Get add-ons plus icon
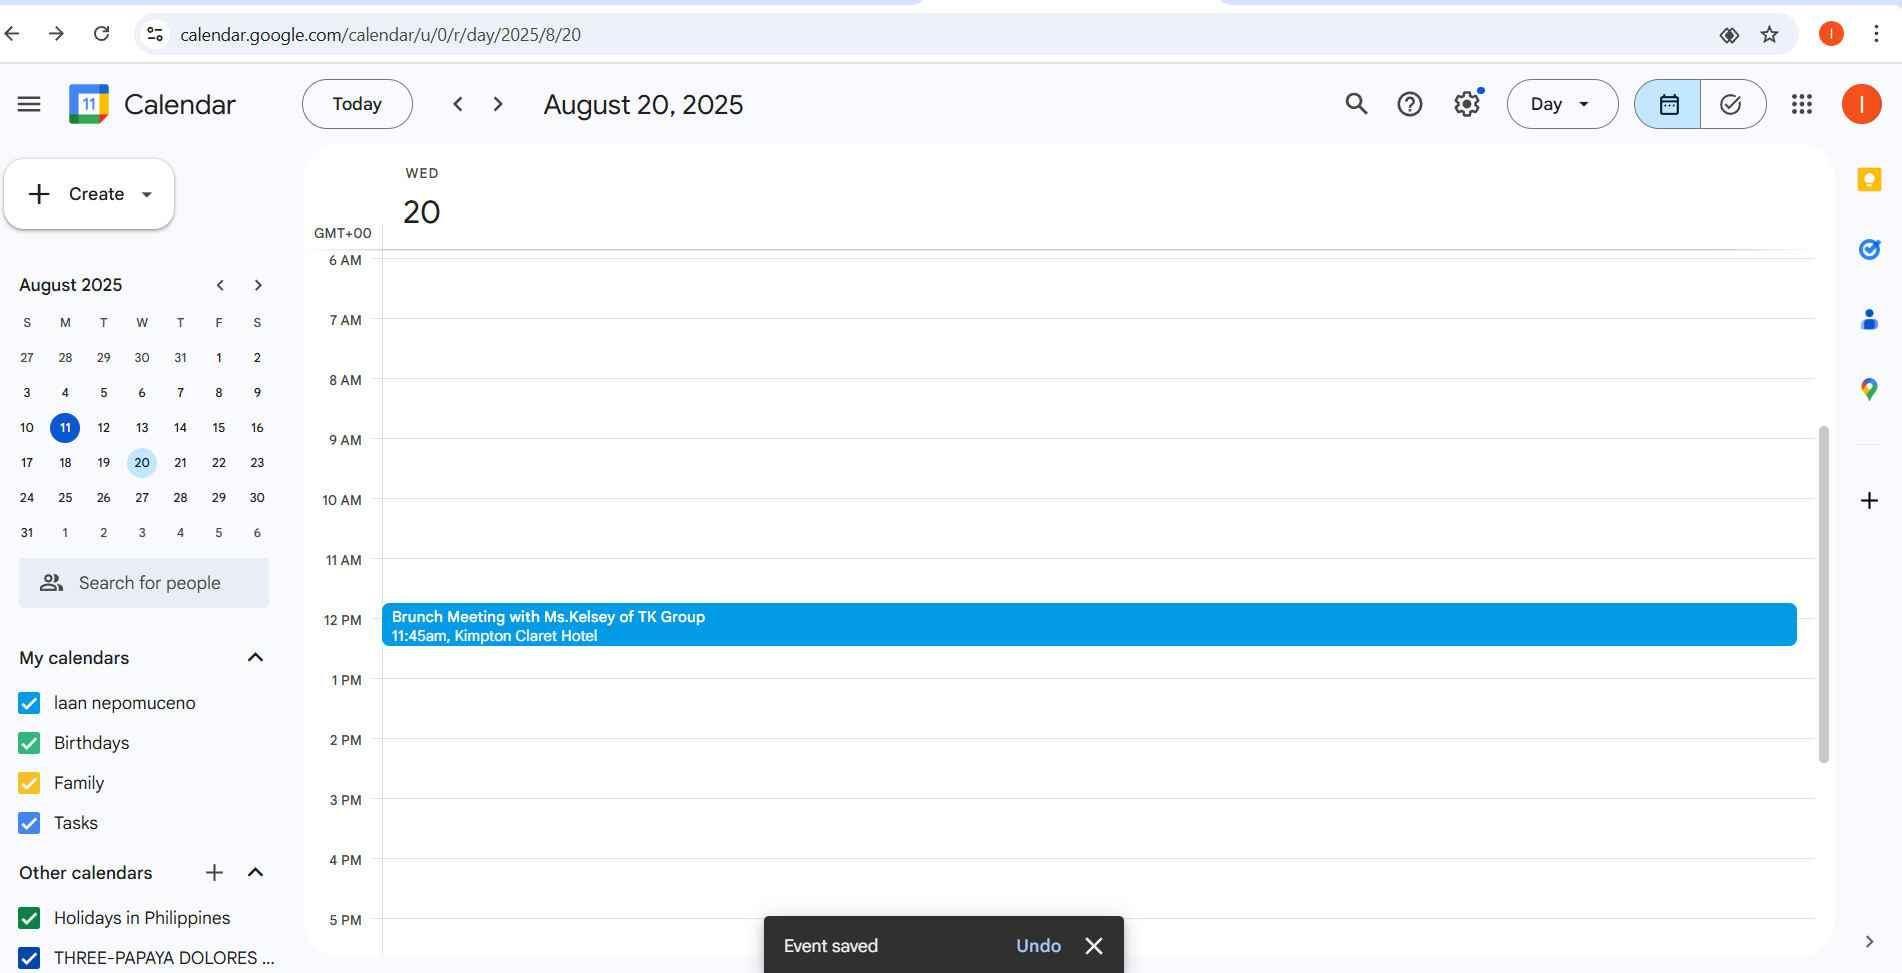1902x973 pixels. pos(1869,500)
